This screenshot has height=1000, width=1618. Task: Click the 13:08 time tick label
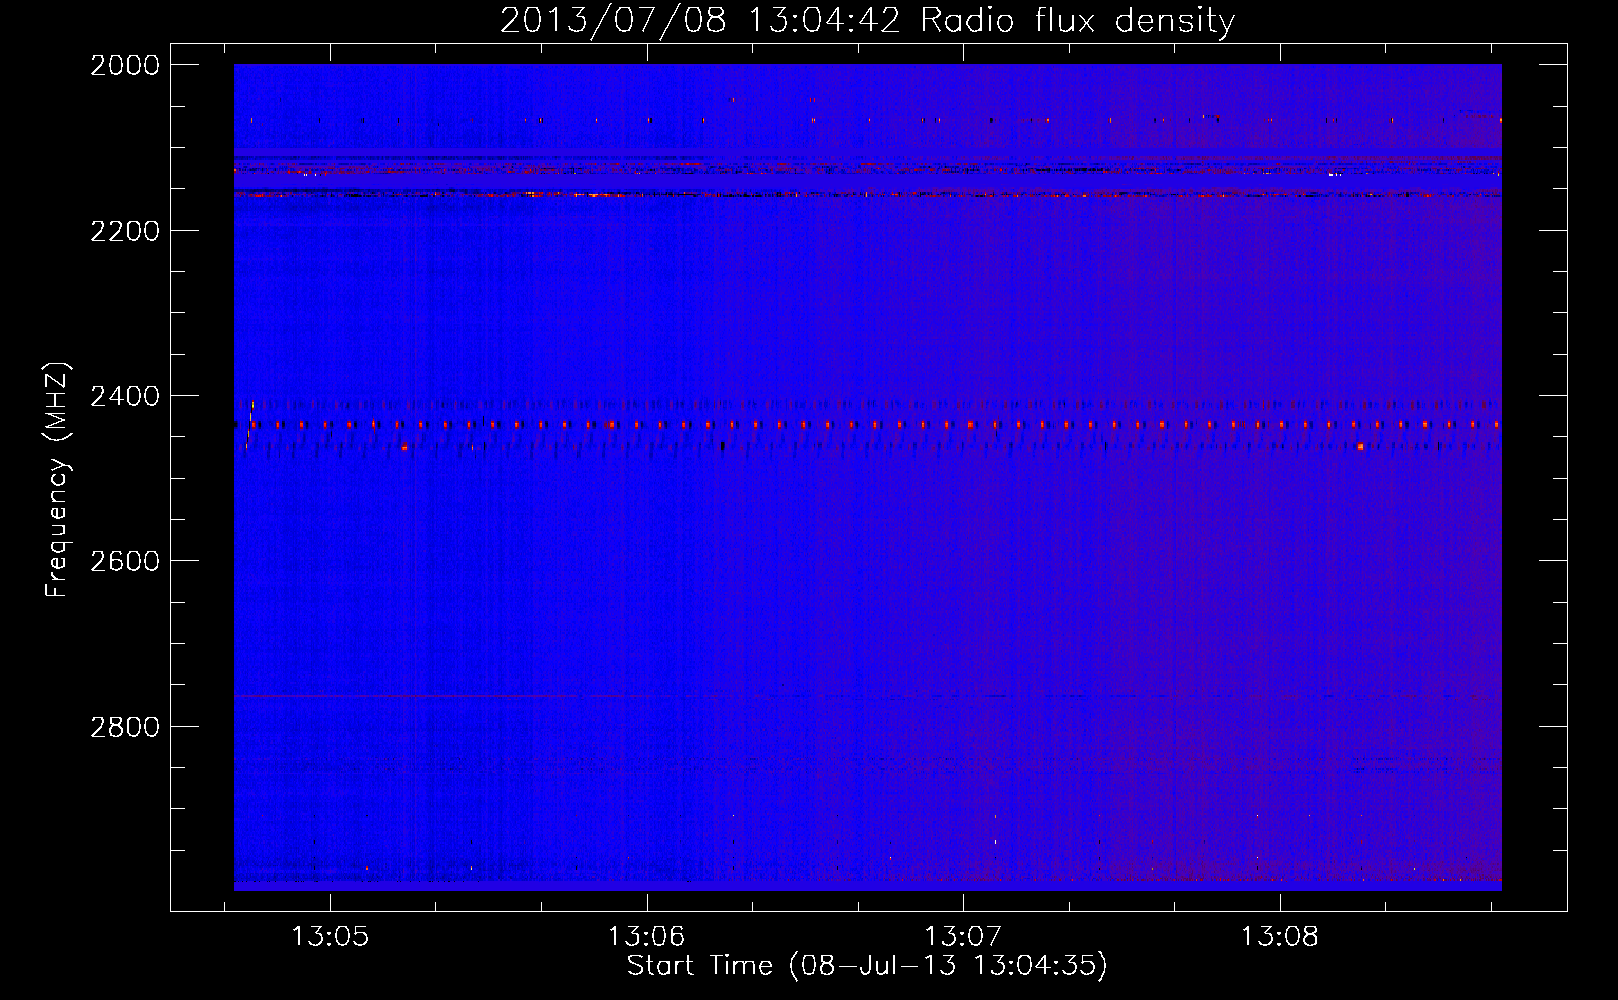pyautogui.click(x=1280, y=937)
